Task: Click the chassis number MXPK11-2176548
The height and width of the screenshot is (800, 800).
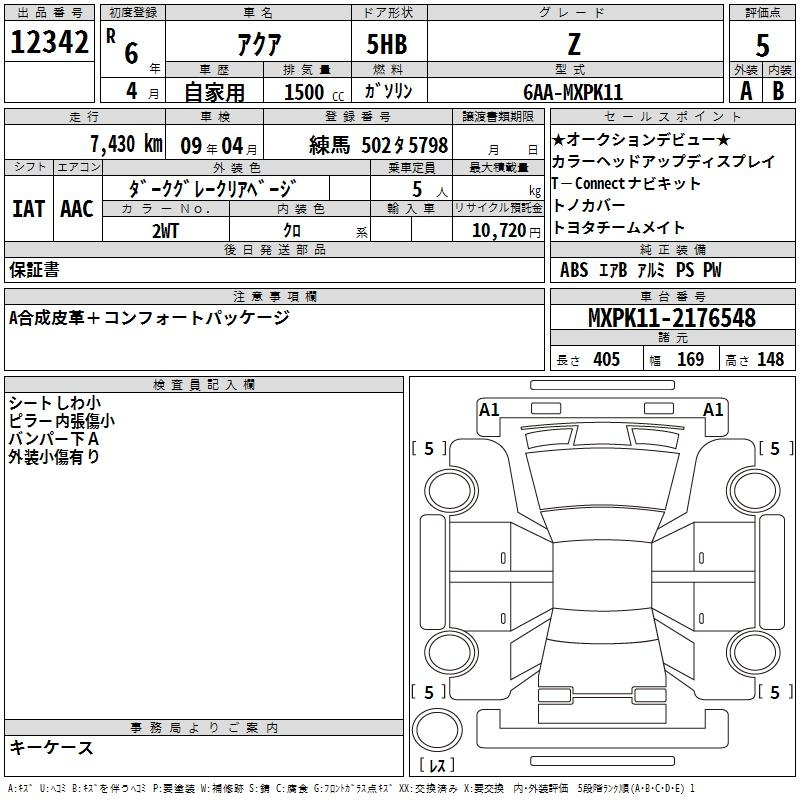Action: pyautogui.click(x=671, y=319)
